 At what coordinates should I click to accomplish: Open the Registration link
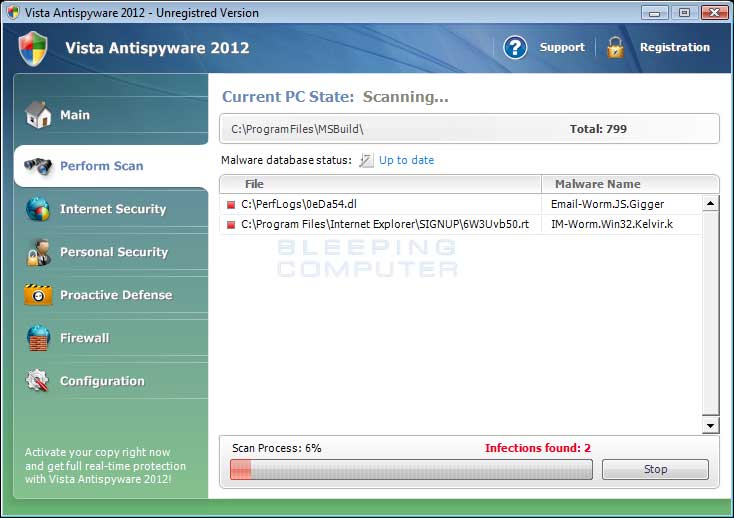(x=675, y=47)
